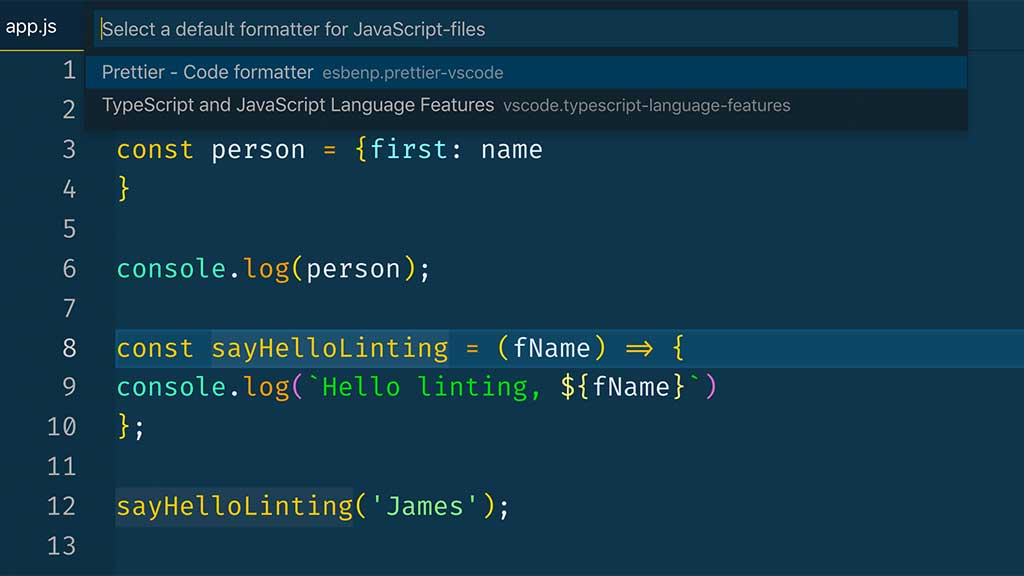The width and height of the screenshot is (1024, 576).
Task: Click the fName parameter on line 8
Action: point(552,348)
